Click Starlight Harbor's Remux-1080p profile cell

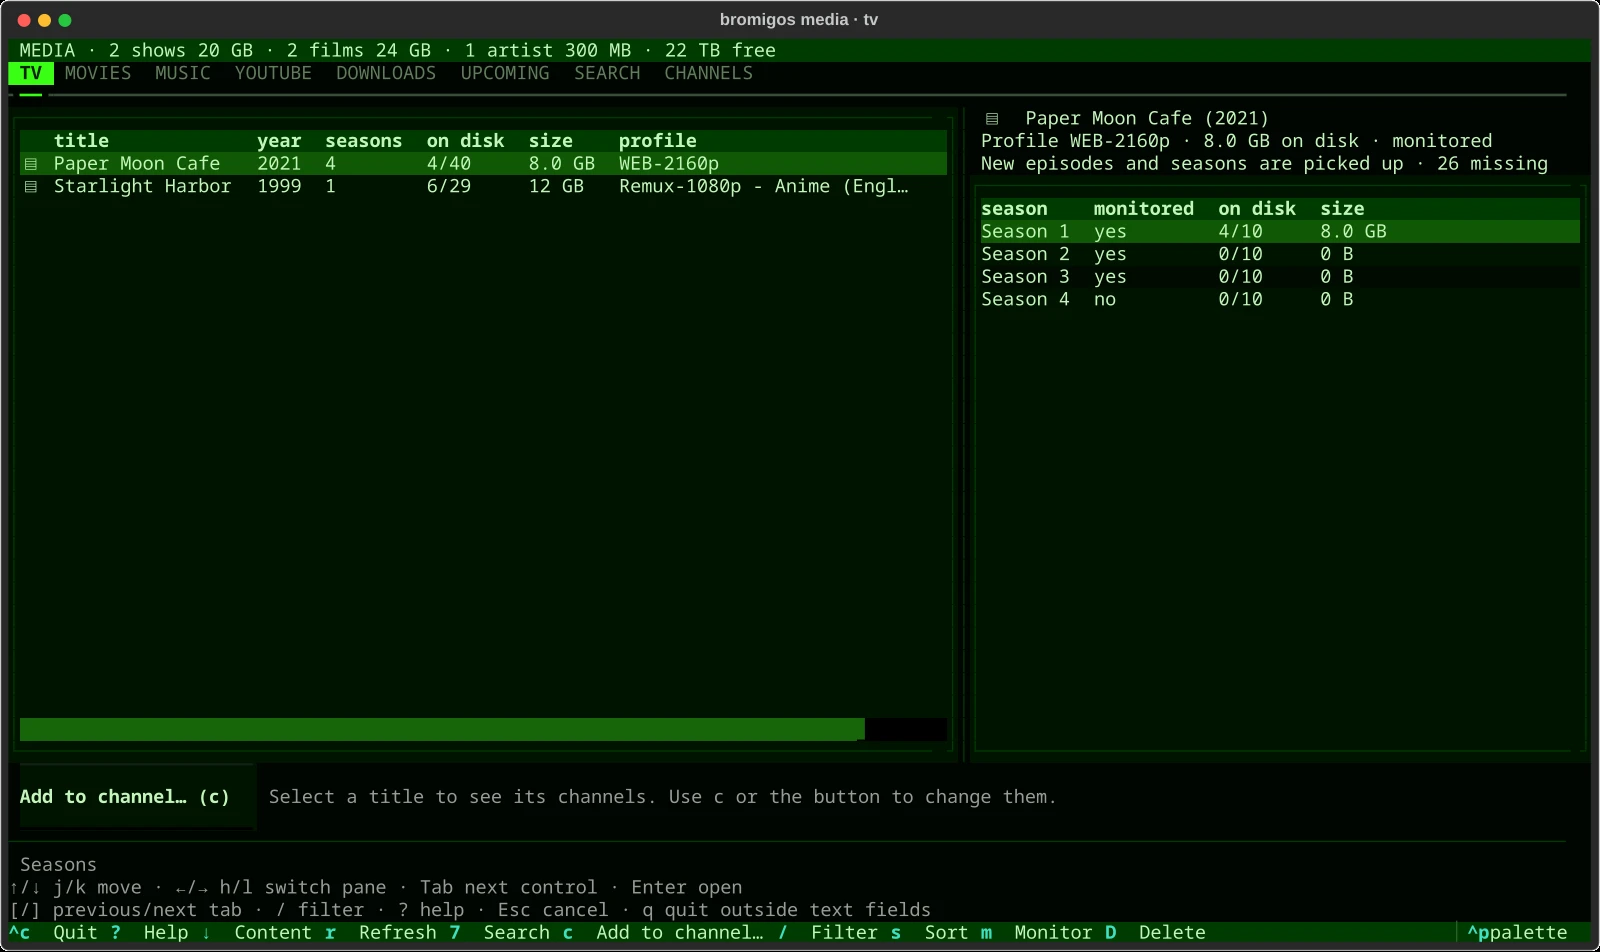point(764,187)
